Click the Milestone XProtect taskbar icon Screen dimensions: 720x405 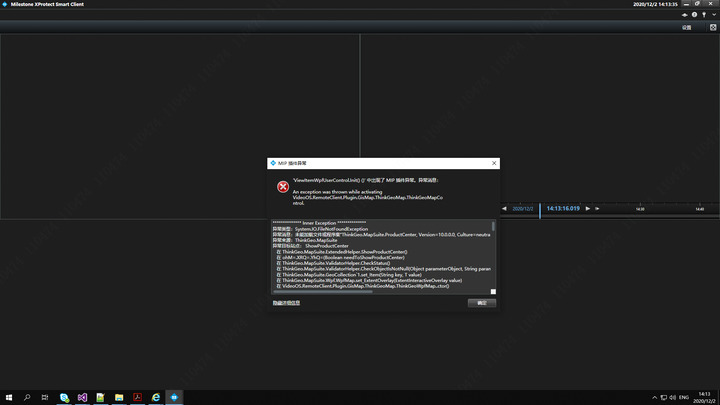click(x=172, y=397)
